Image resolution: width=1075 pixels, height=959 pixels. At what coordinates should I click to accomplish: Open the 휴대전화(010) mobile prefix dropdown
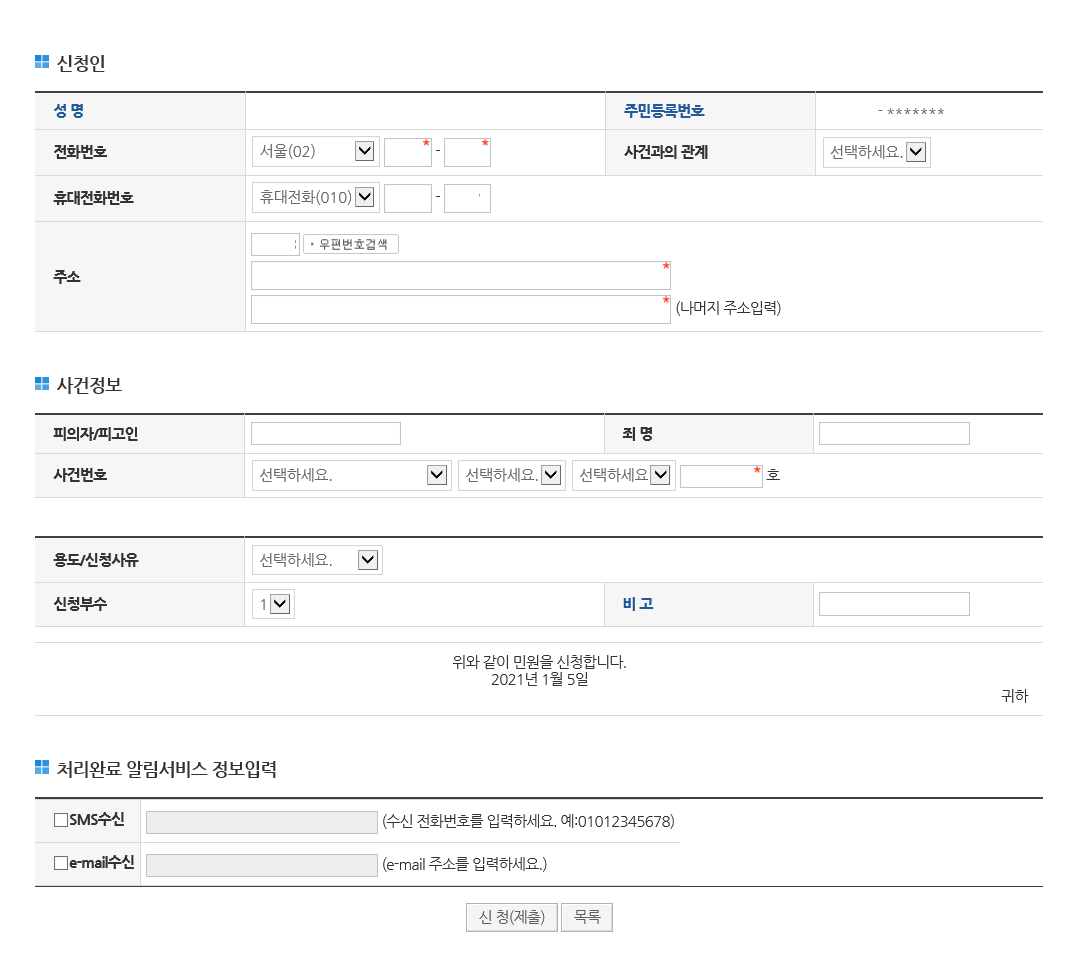315,198
